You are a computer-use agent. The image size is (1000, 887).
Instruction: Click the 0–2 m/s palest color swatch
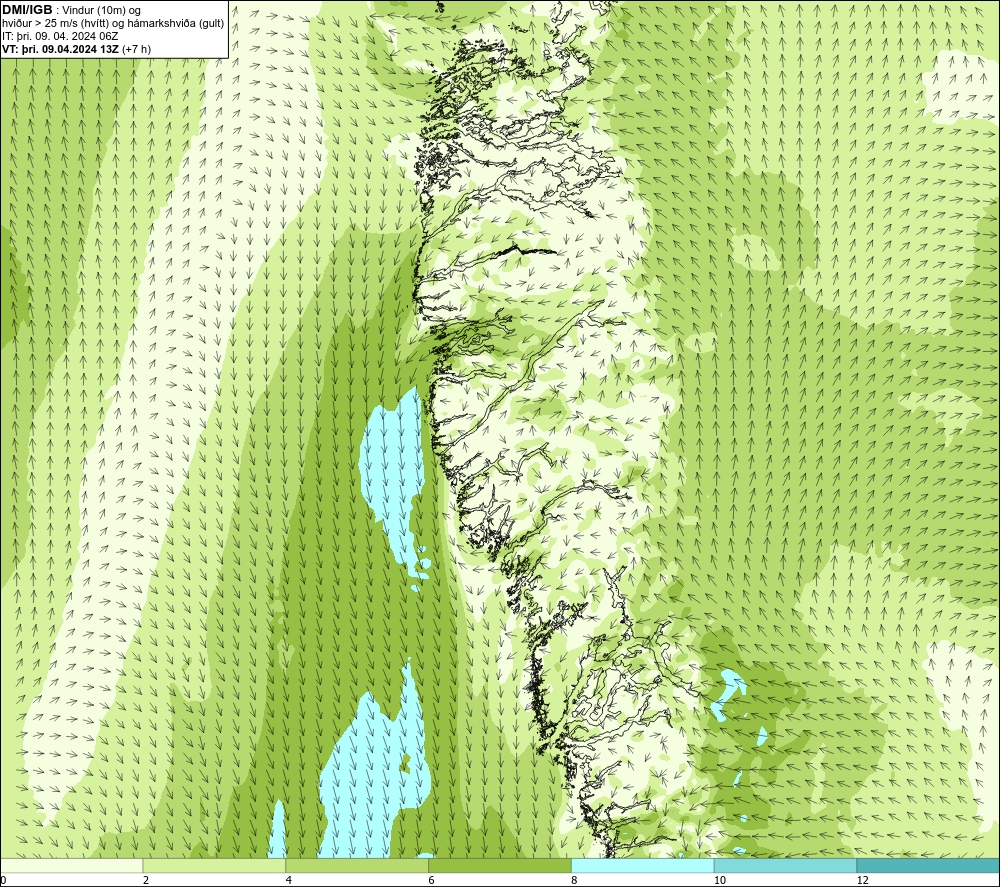pos(71,865)
